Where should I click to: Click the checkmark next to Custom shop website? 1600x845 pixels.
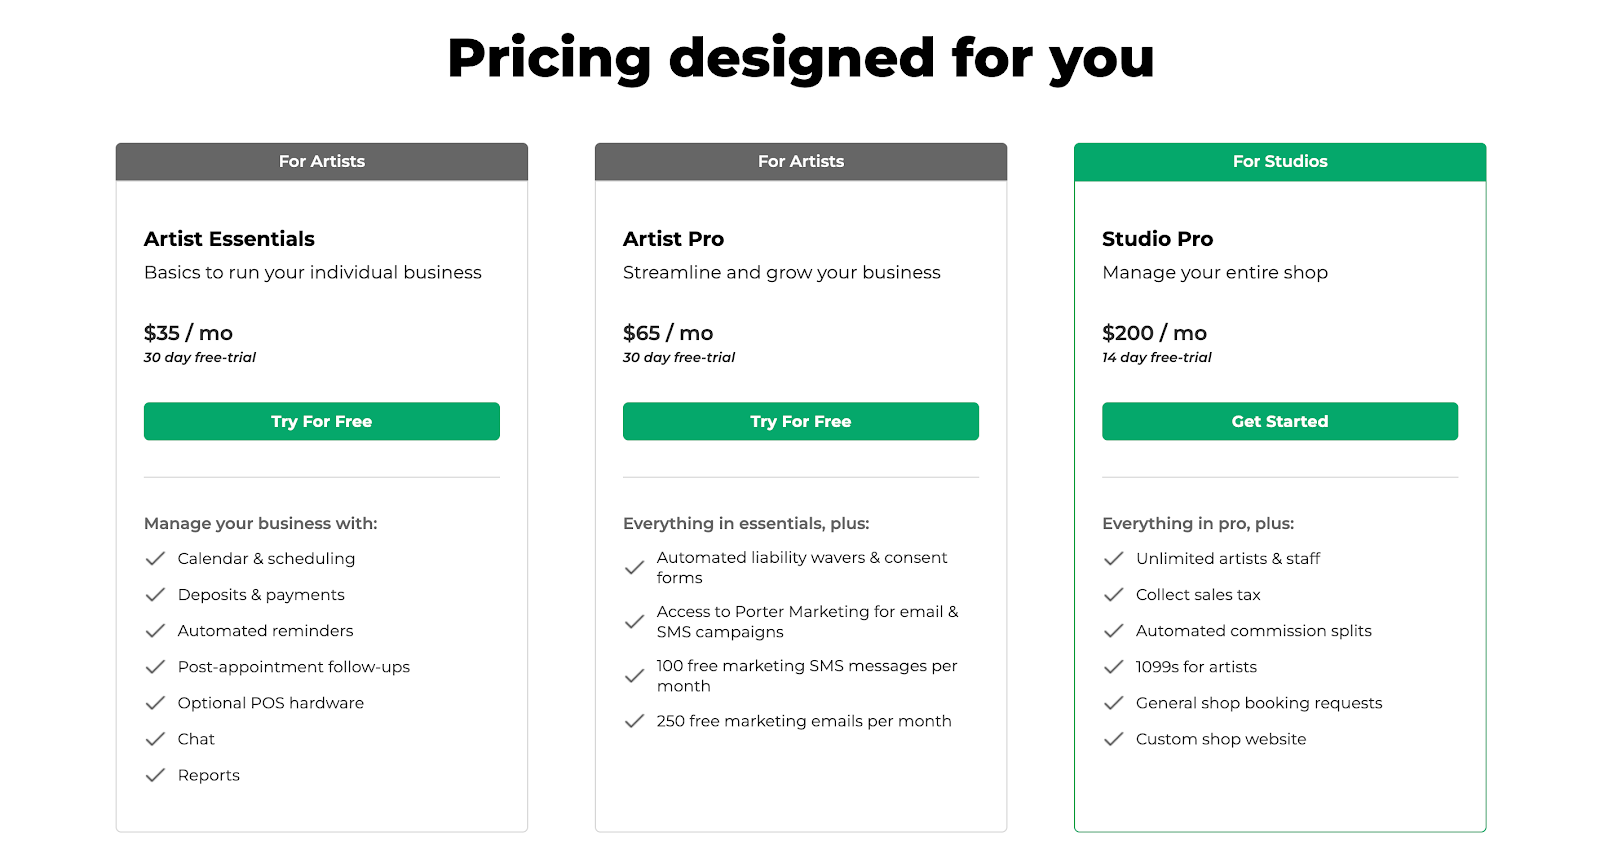click(1113, 738)
